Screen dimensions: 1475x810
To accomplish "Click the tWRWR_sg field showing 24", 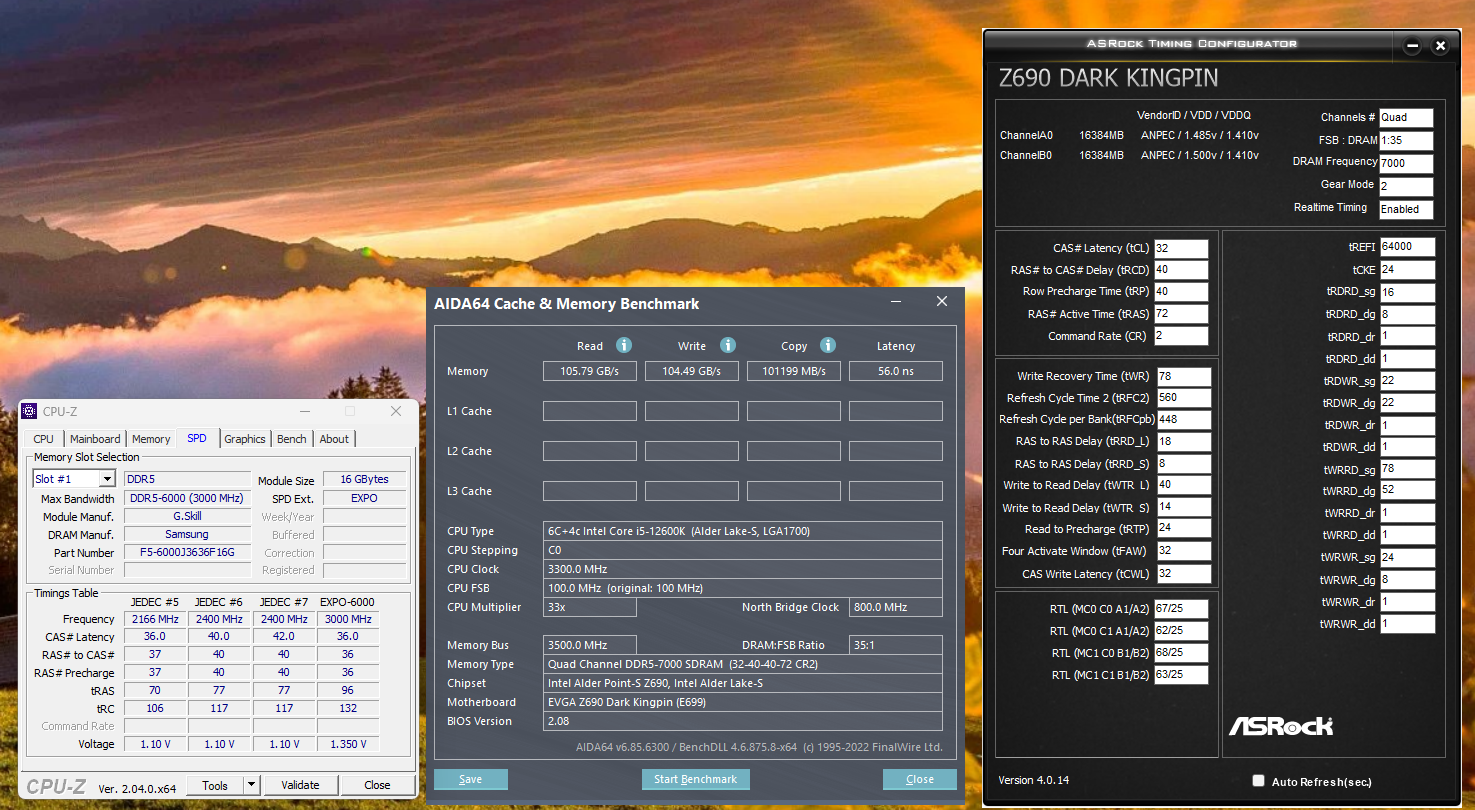I will pyautogui.click(x=1407, y=558).
